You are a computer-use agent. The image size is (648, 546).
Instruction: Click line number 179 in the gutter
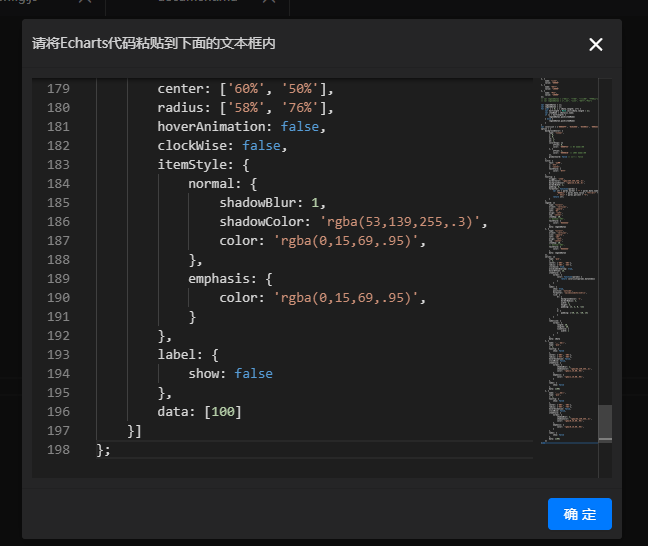point(58,88)
